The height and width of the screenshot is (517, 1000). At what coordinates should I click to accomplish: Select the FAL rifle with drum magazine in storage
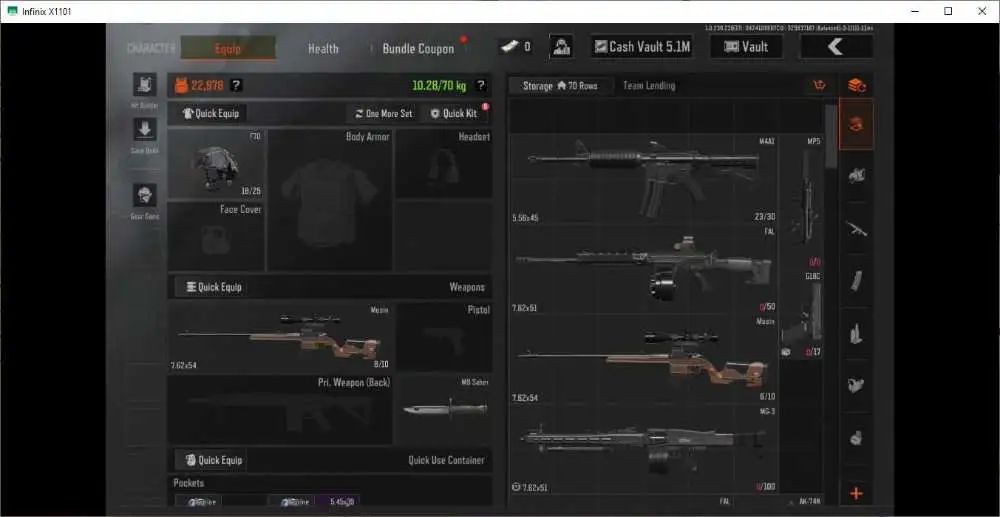(643, 269)
